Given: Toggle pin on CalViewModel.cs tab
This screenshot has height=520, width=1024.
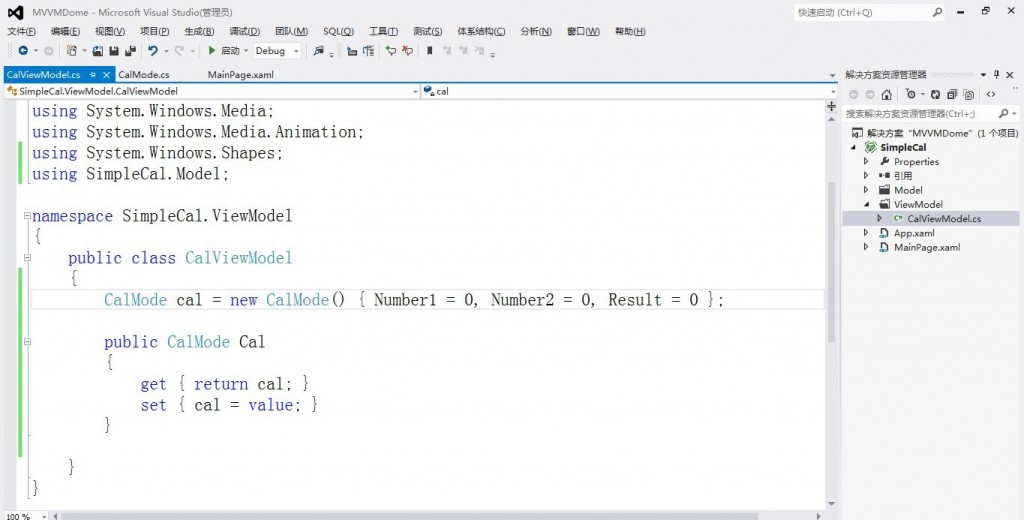Looking at the screenshot, I should tap(93, 74).
